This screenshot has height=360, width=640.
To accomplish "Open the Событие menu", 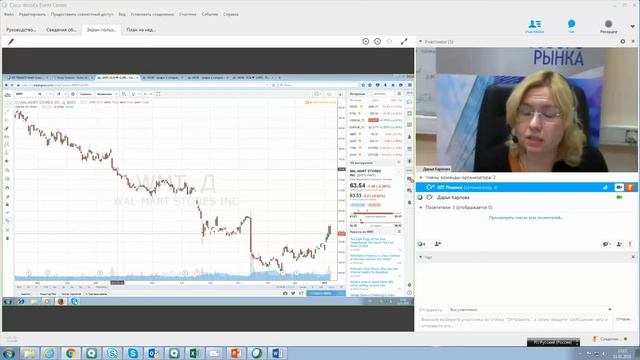I will pos(210,14).
